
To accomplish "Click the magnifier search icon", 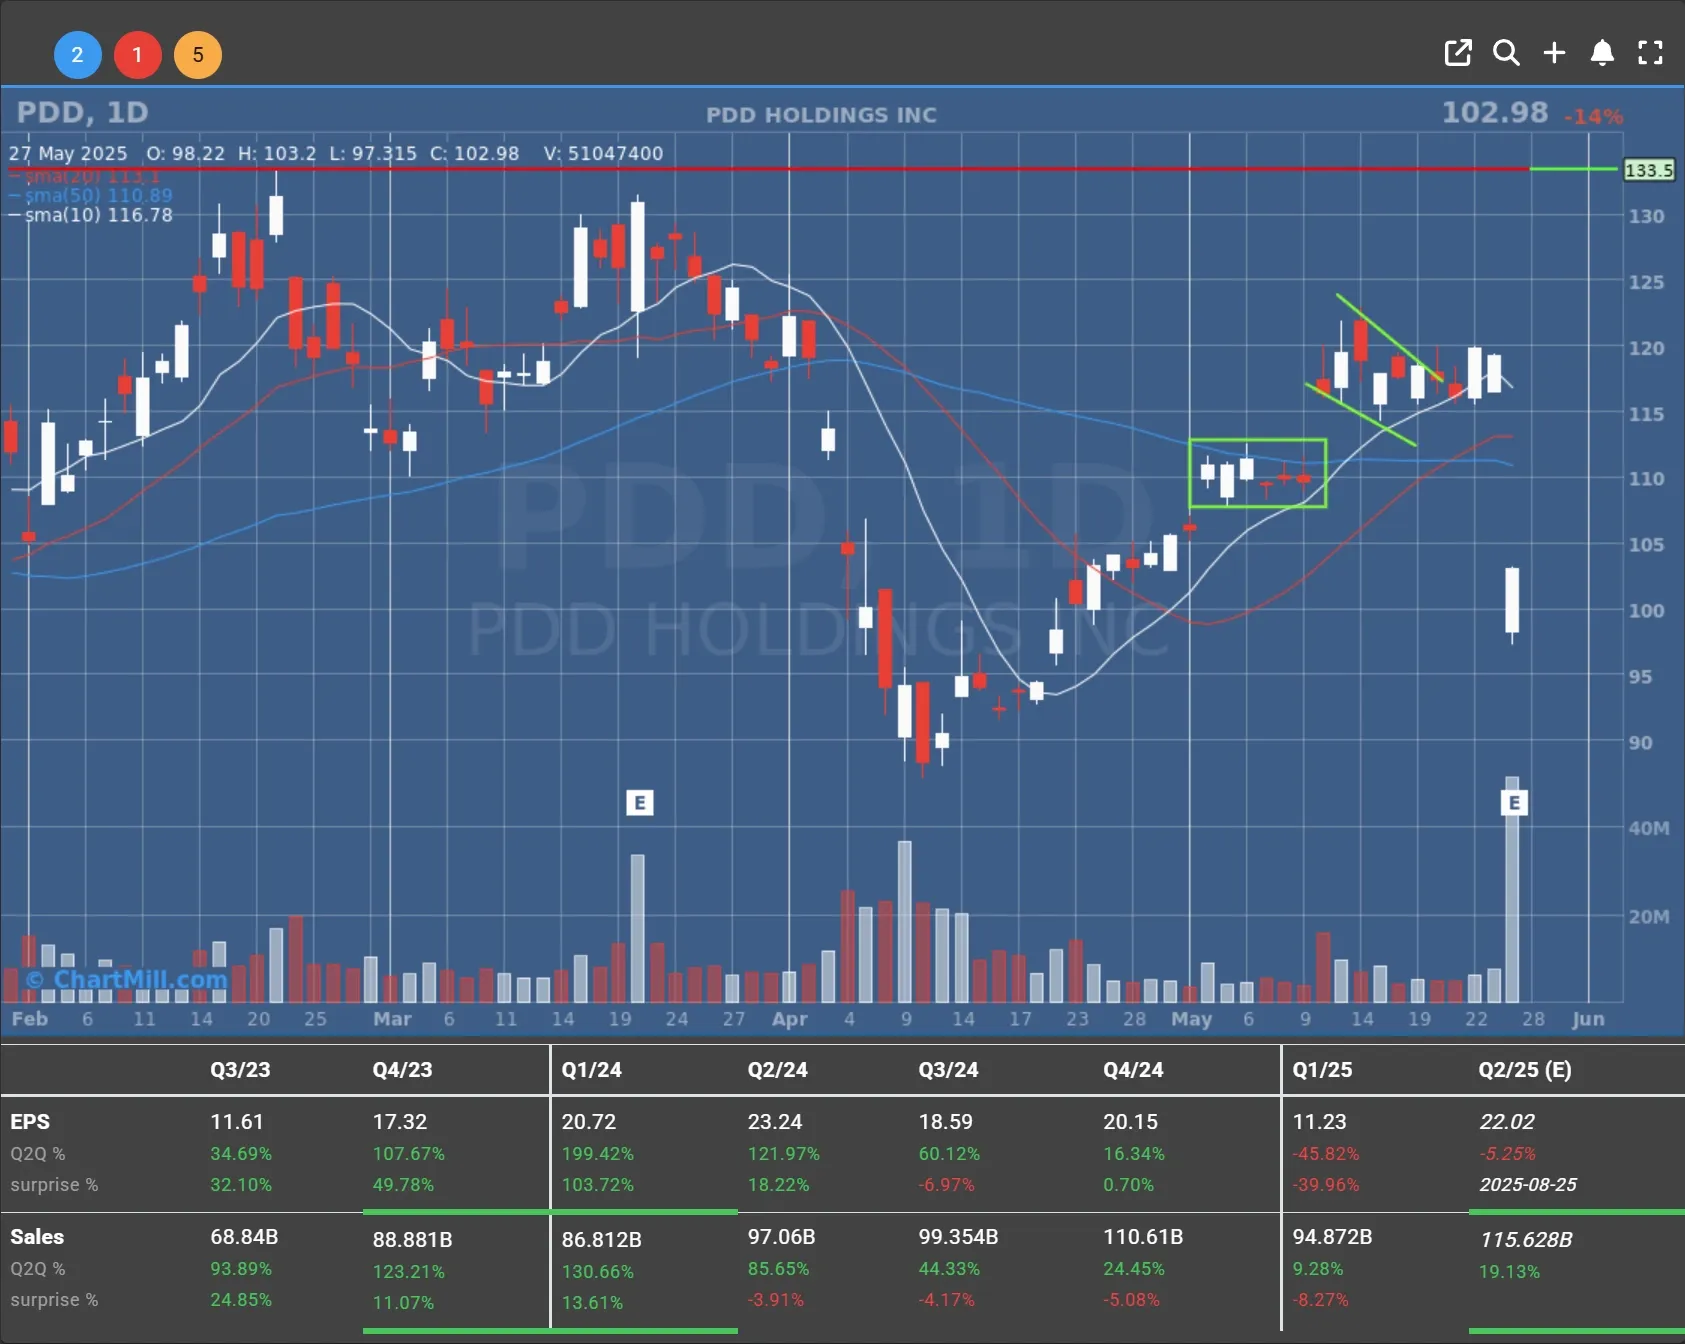I will (x=1506, y=53).
